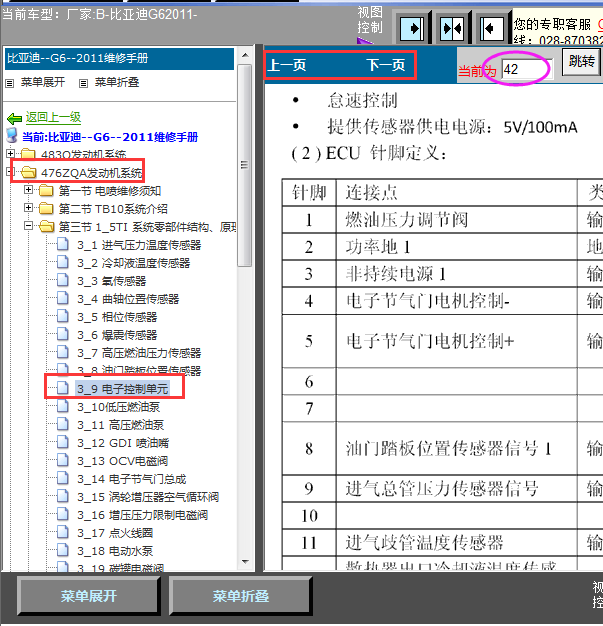Screen dimensions: 603x626
Task: Click page icon of 3_3 氧传感器
Action: (x=63, y=280)
